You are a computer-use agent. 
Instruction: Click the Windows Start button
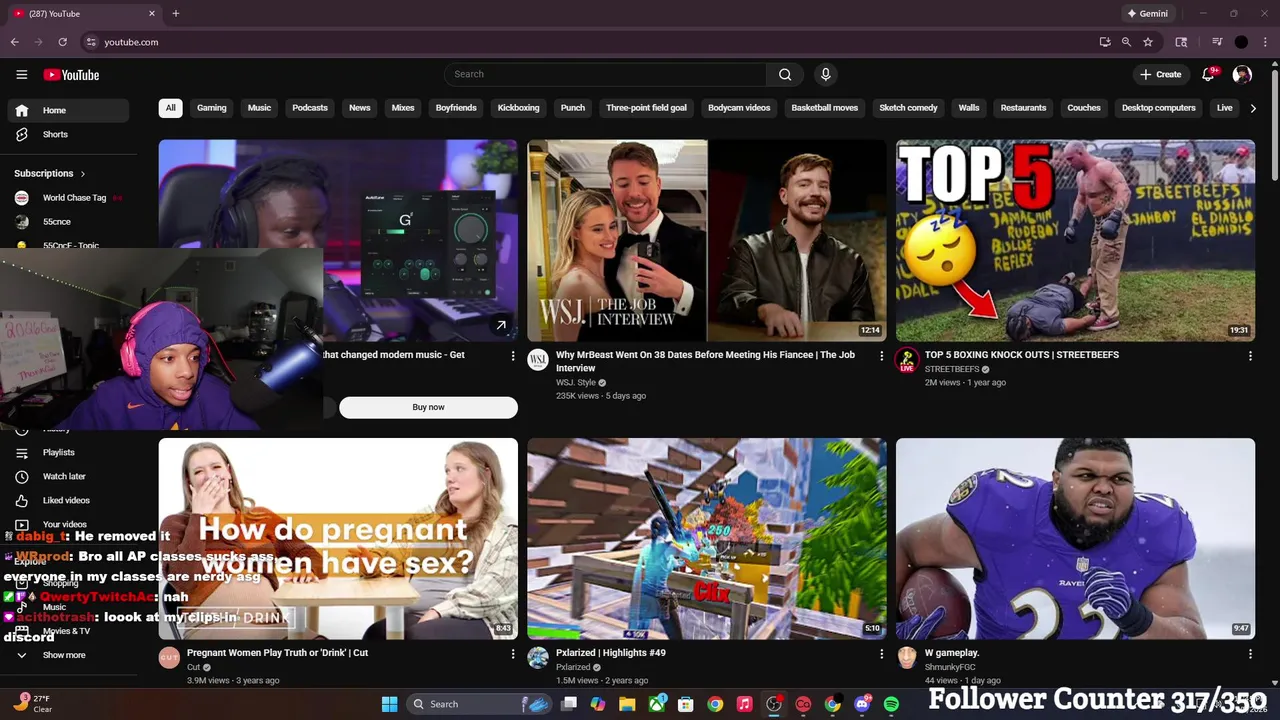pos(389,704)
